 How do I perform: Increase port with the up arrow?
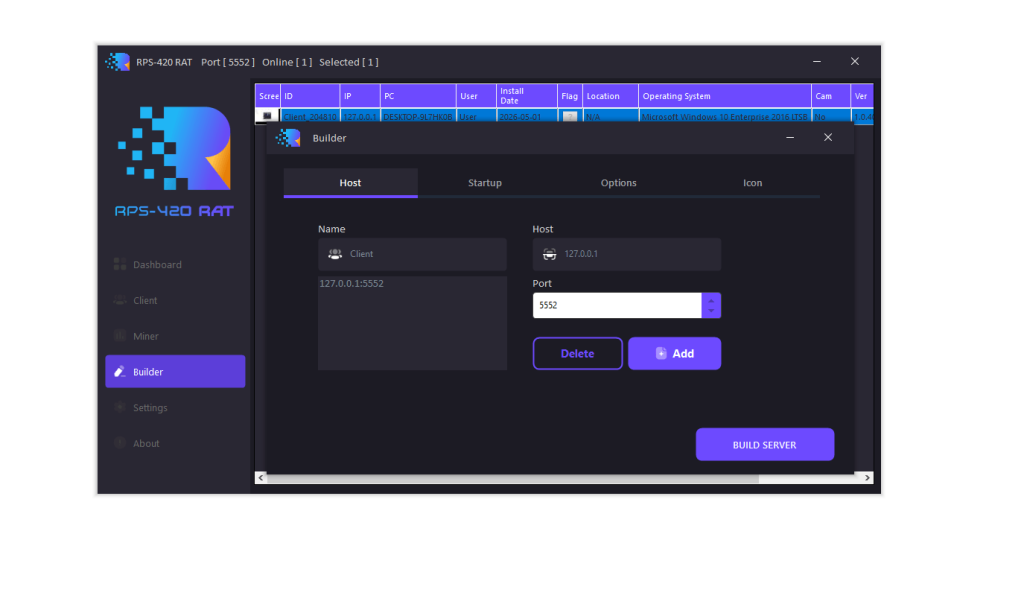tap(711, 300)
